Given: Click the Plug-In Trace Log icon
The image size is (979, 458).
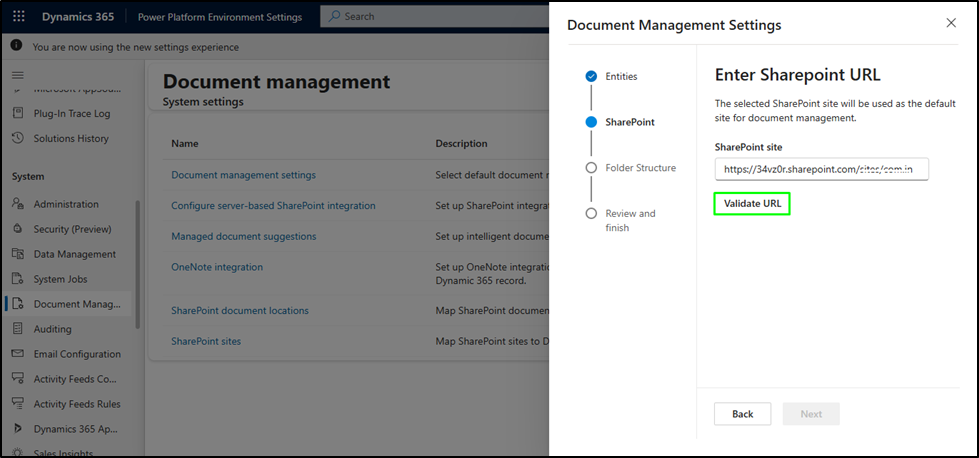Looking at the screenshot, I should coord(18,114).
